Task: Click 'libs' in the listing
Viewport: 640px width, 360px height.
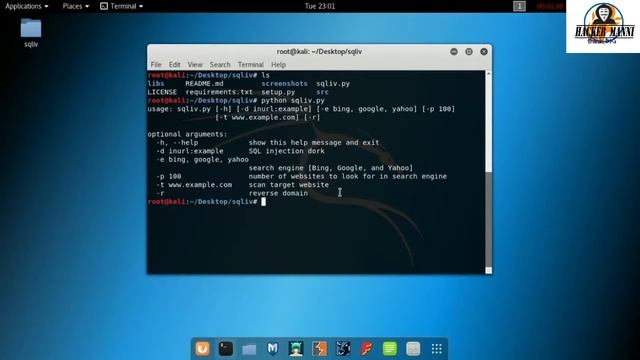Action: point(156,83)
